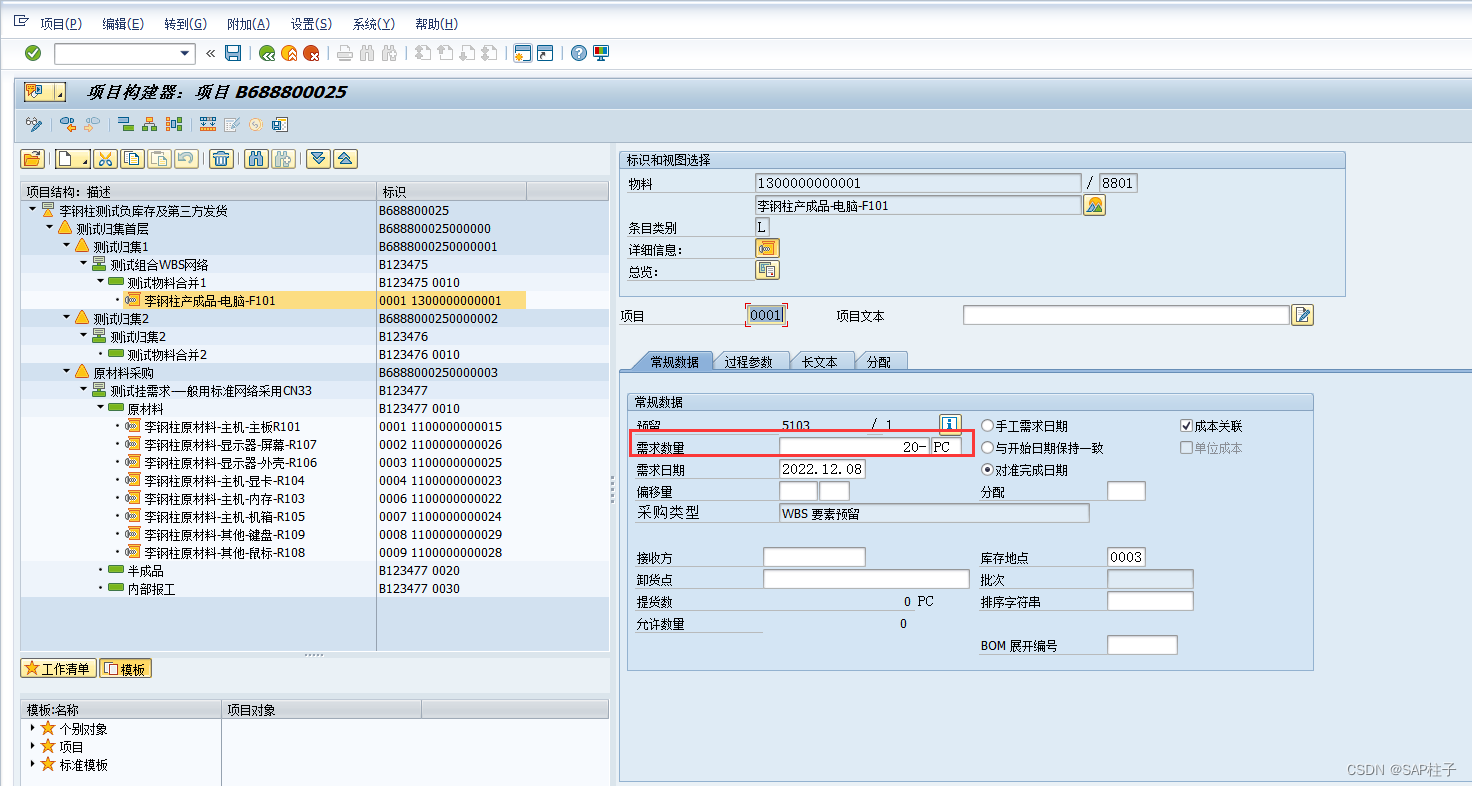Toggle display/change glasses-pencil icon

[x=34, y=124]
